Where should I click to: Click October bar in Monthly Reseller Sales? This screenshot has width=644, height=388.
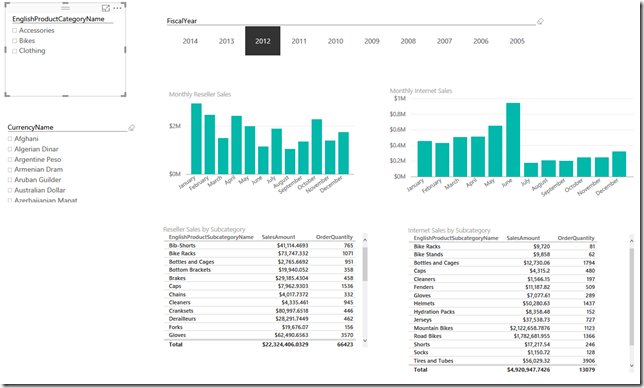coord(317,147)
